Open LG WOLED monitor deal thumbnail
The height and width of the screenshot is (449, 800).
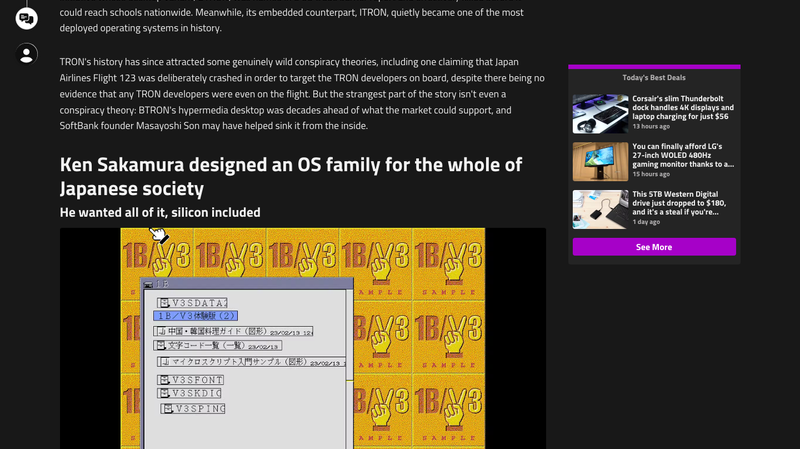[600, 162]
